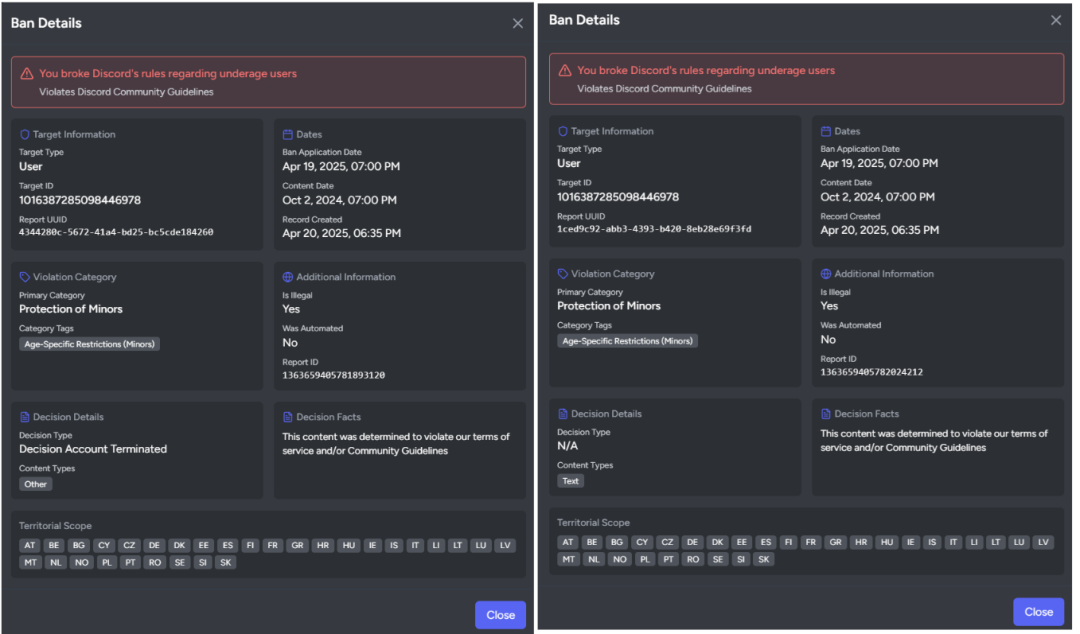This screenshot has height=634, width=1080.
Task: Click Target ID 1016387285098446978 in left dialog
Action: 80,200
